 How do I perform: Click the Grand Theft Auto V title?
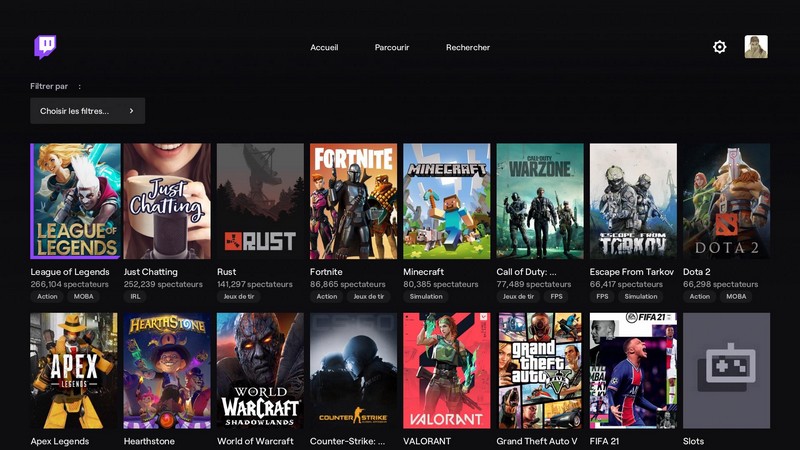[537, 441]
